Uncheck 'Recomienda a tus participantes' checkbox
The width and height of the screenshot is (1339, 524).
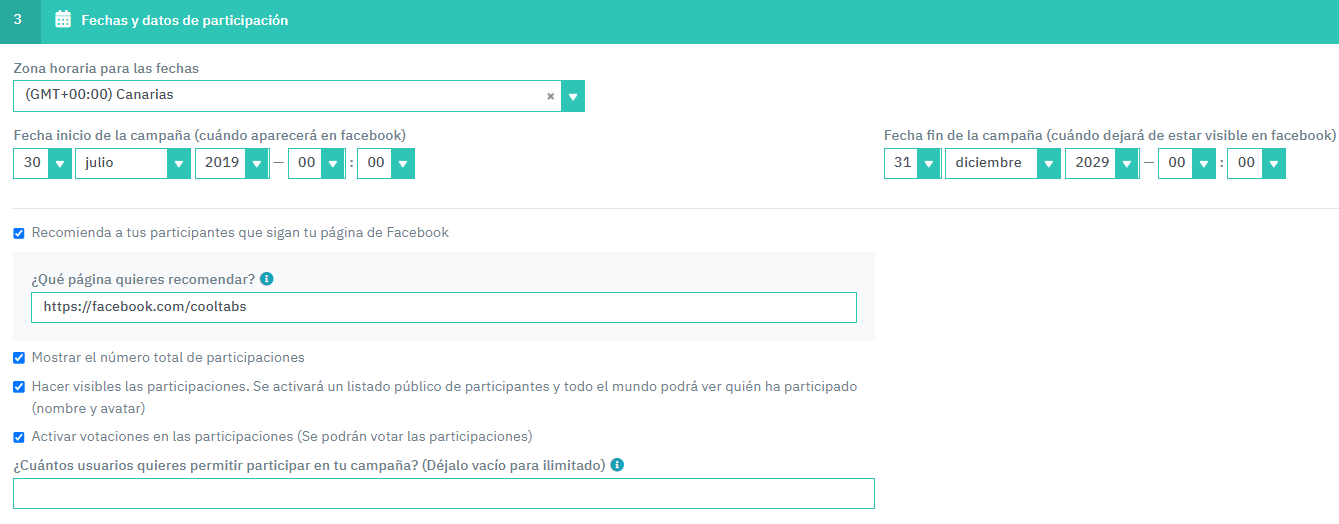(19, 233)
